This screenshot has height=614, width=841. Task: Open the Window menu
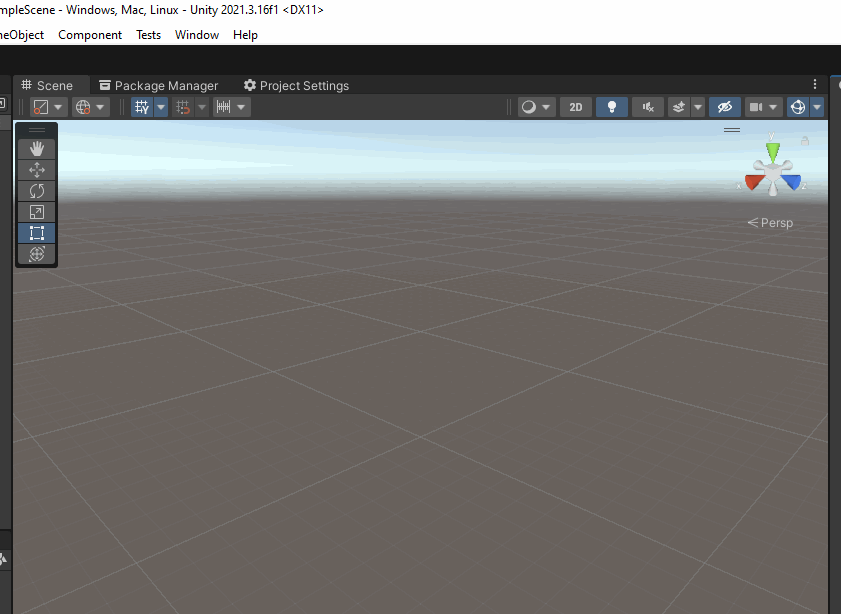tap(197, 34)
